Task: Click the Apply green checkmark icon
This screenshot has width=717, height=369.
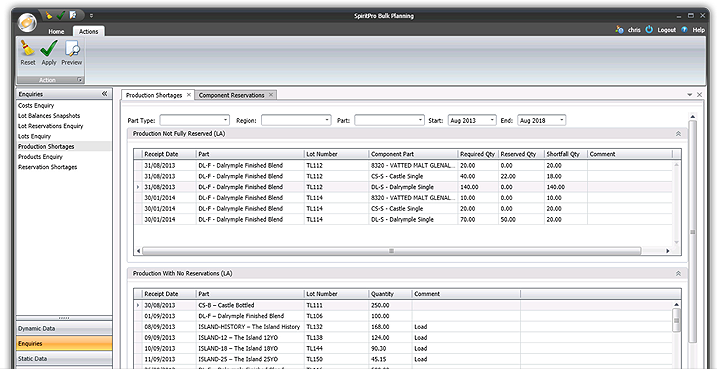Action: [49, 48]
